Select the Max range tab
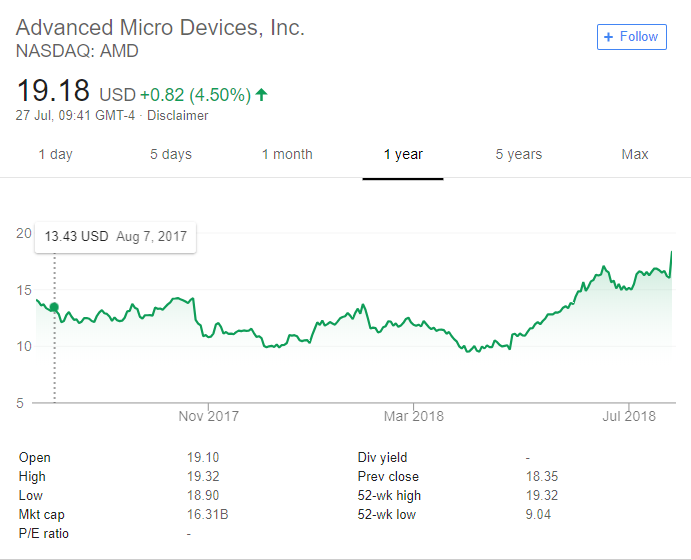The image size is (691, 560). (635, 154)
